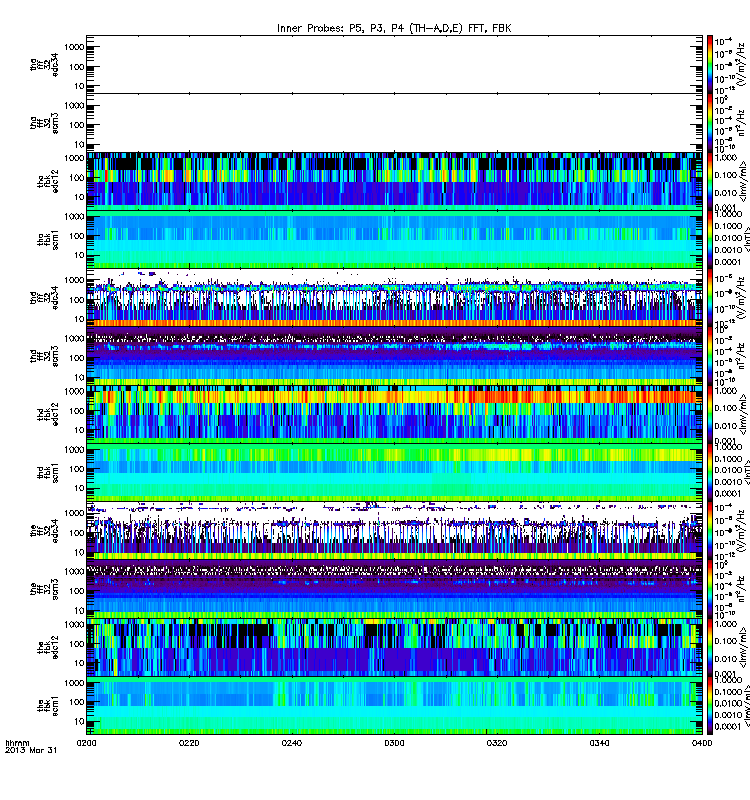Image resolution: width=750 pixels, height=800 pixels.
Task: Click the 'tha fff 32 scm3' y-axis label
Action: coord(44,123)
